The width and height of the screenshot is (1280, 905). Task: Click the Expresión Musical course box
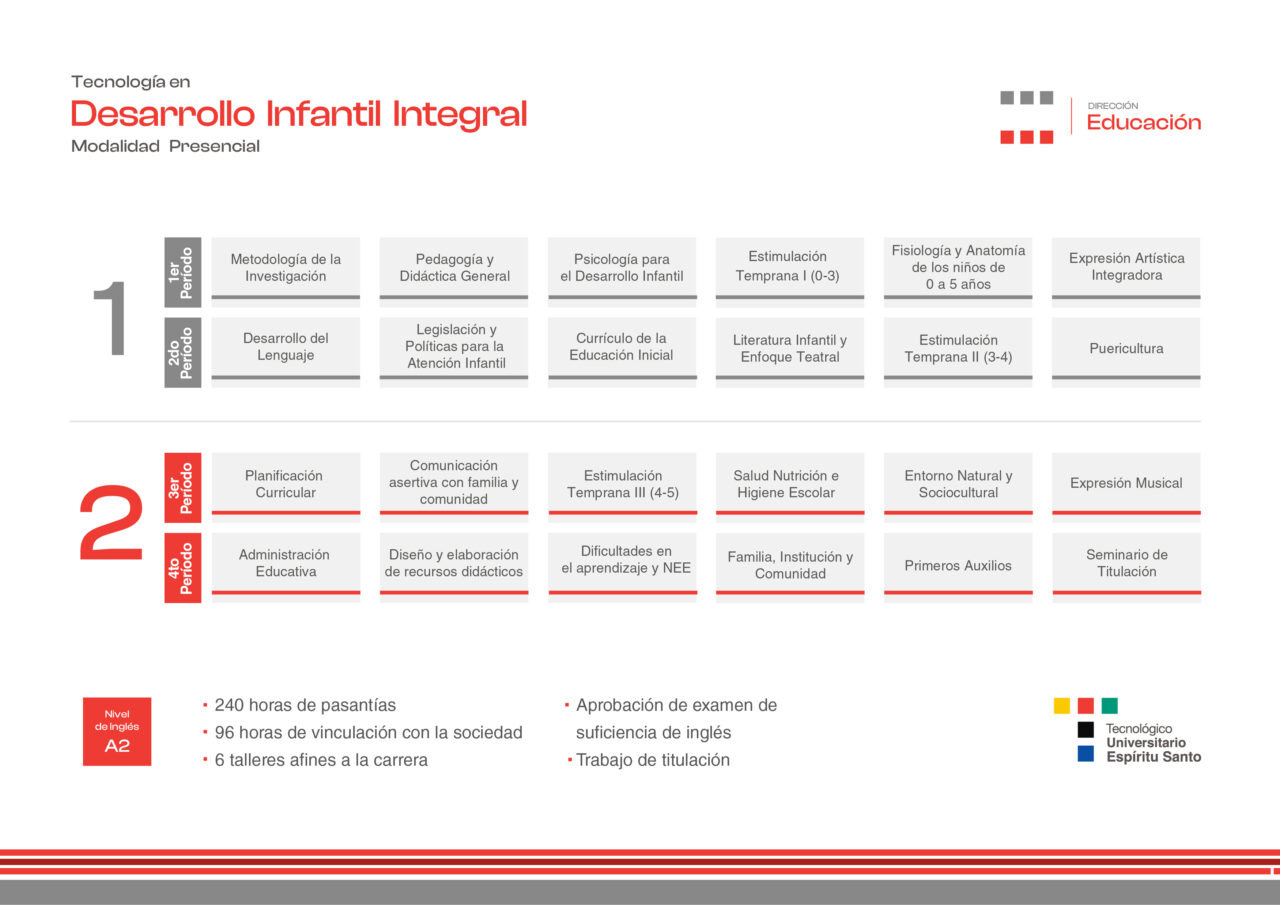(1126, 483)
